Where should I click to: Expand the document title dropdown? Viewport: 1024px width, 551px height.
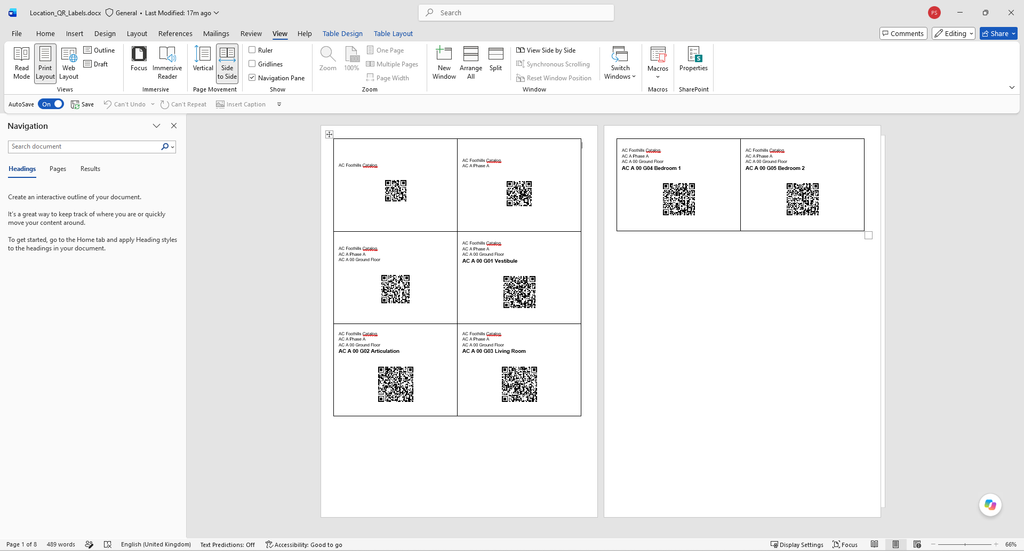coord(216,12)
